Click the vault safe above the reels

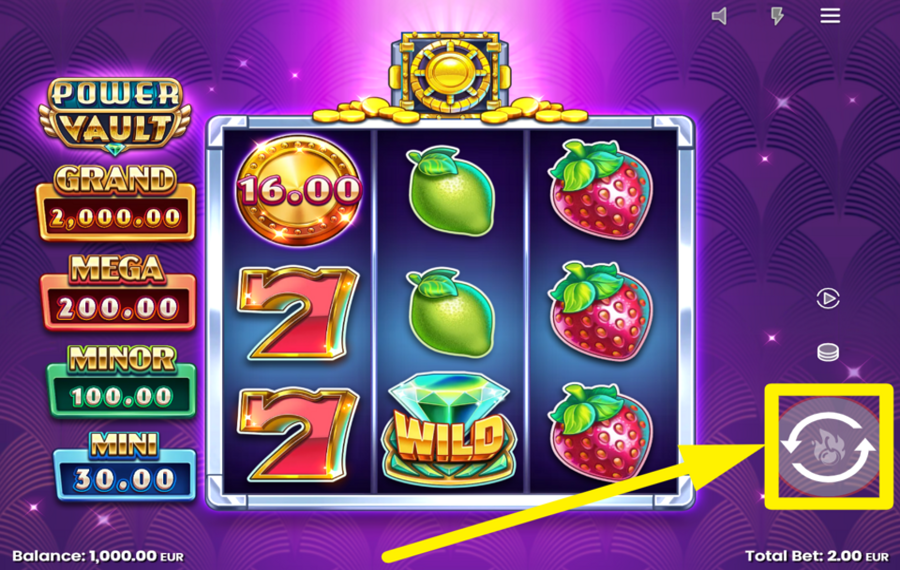tap(449, 73)
